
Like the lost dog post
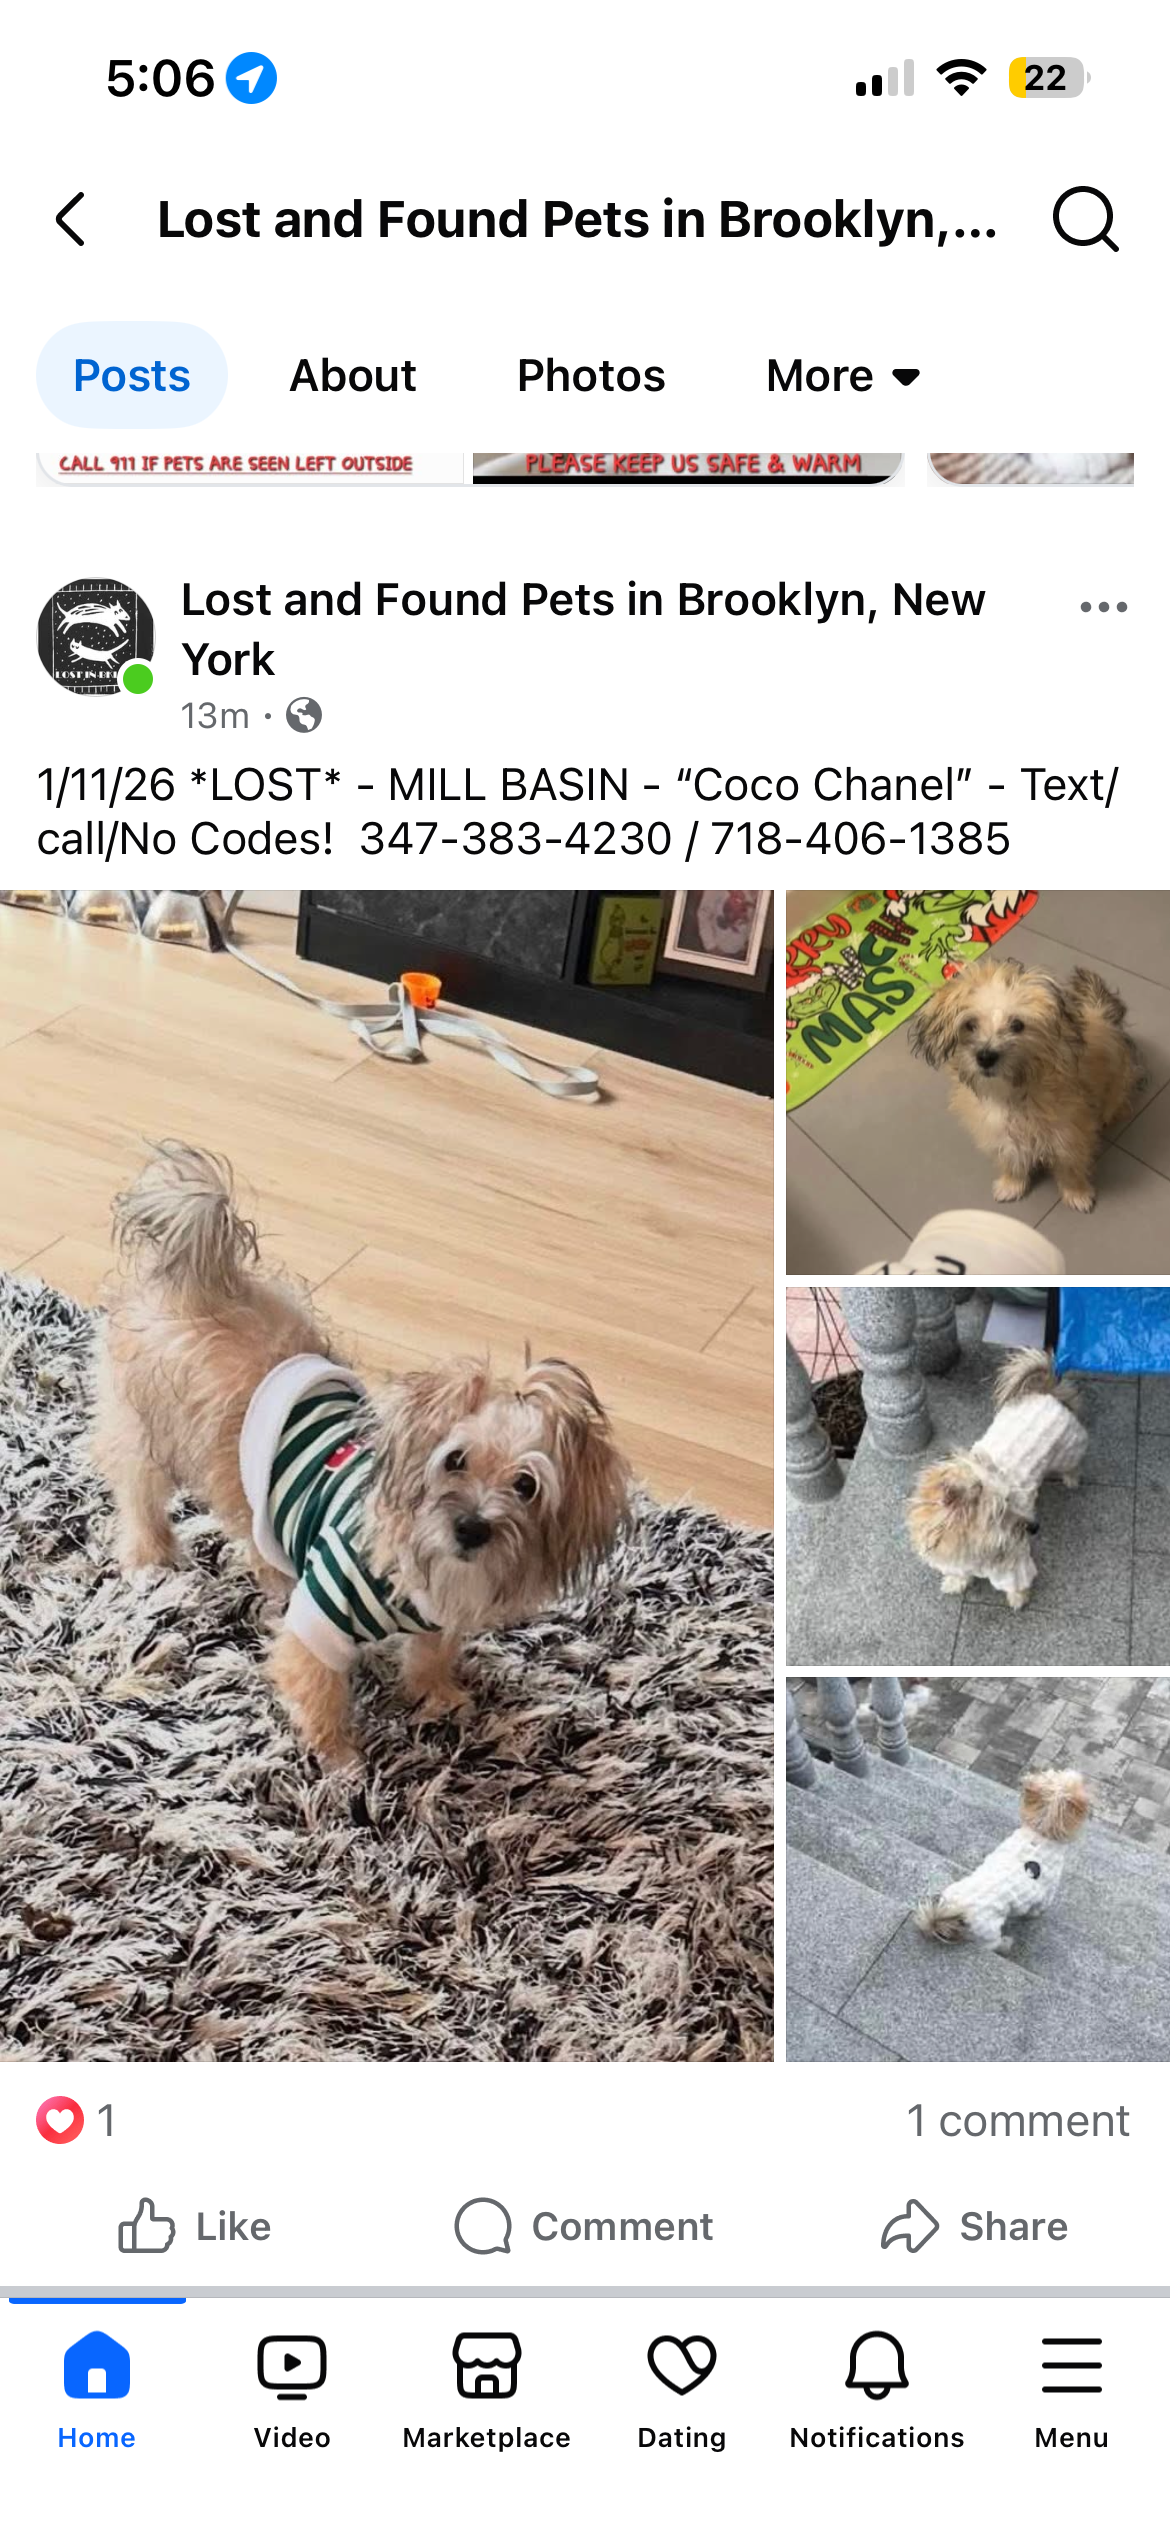(x=195, y=2226)
